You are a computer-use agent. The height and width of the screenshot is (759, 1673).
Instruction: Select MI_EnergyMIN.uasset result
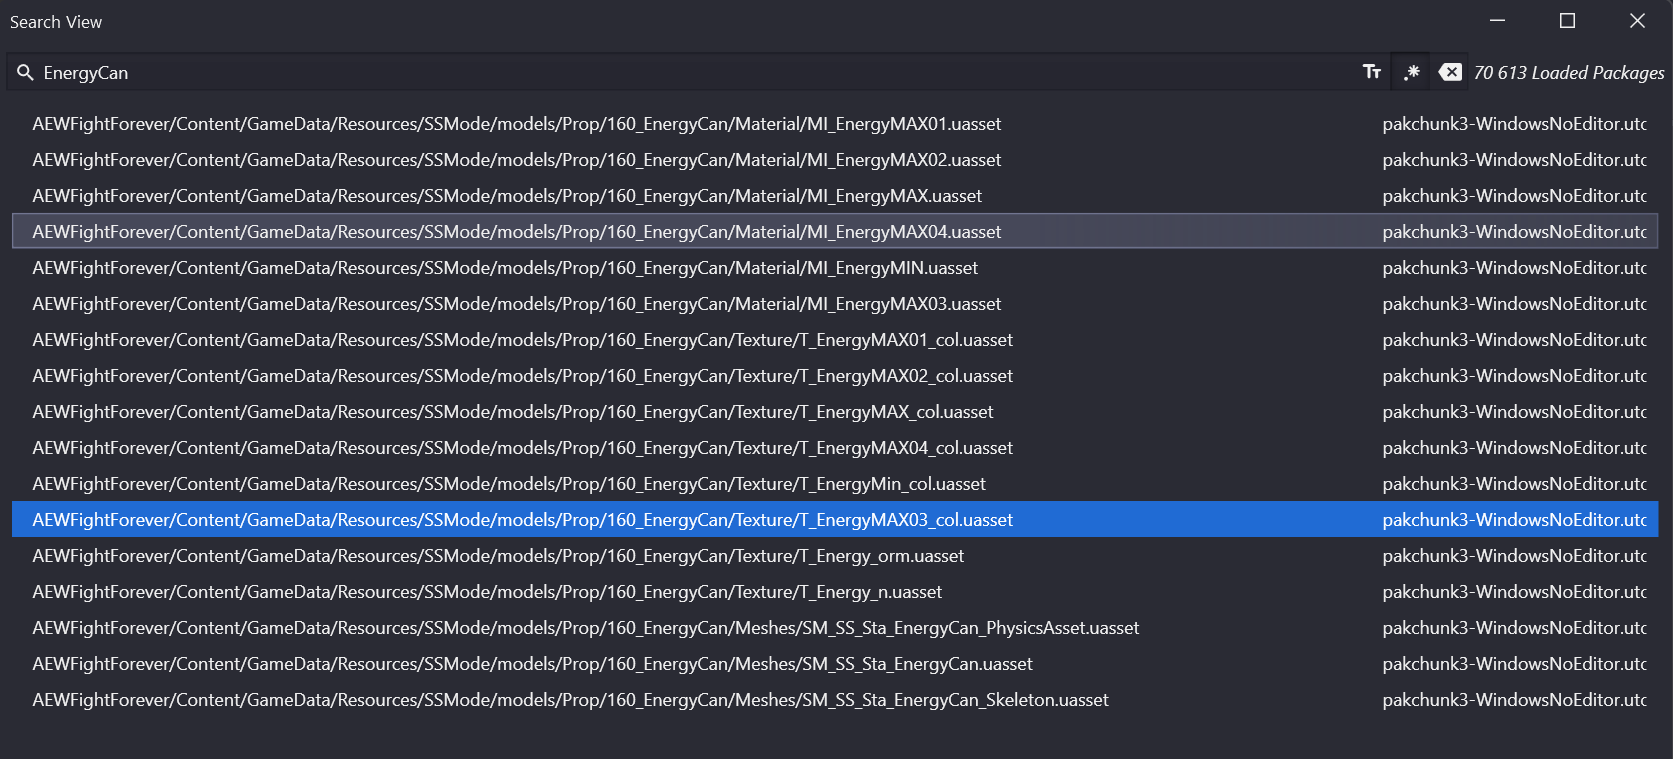tap(835, 268)
